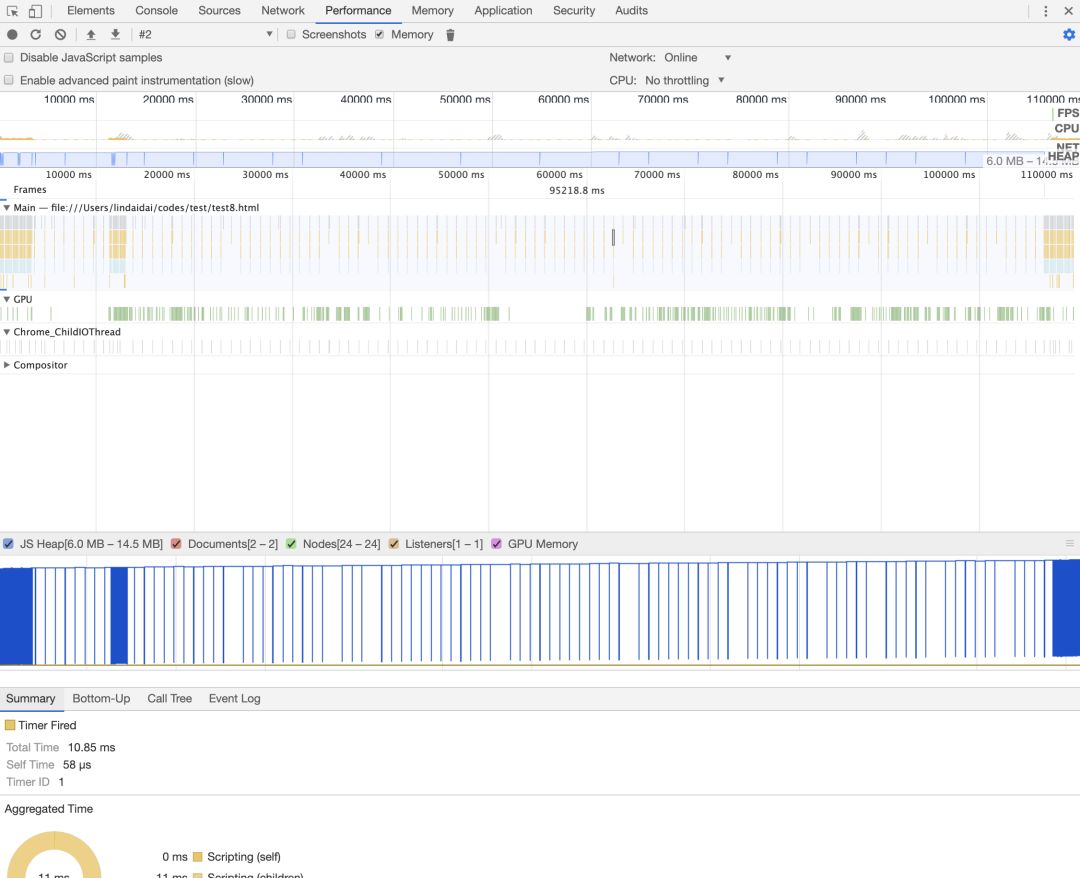Click the Timer Fired color swatch
1080x878 pixels.
10,725
